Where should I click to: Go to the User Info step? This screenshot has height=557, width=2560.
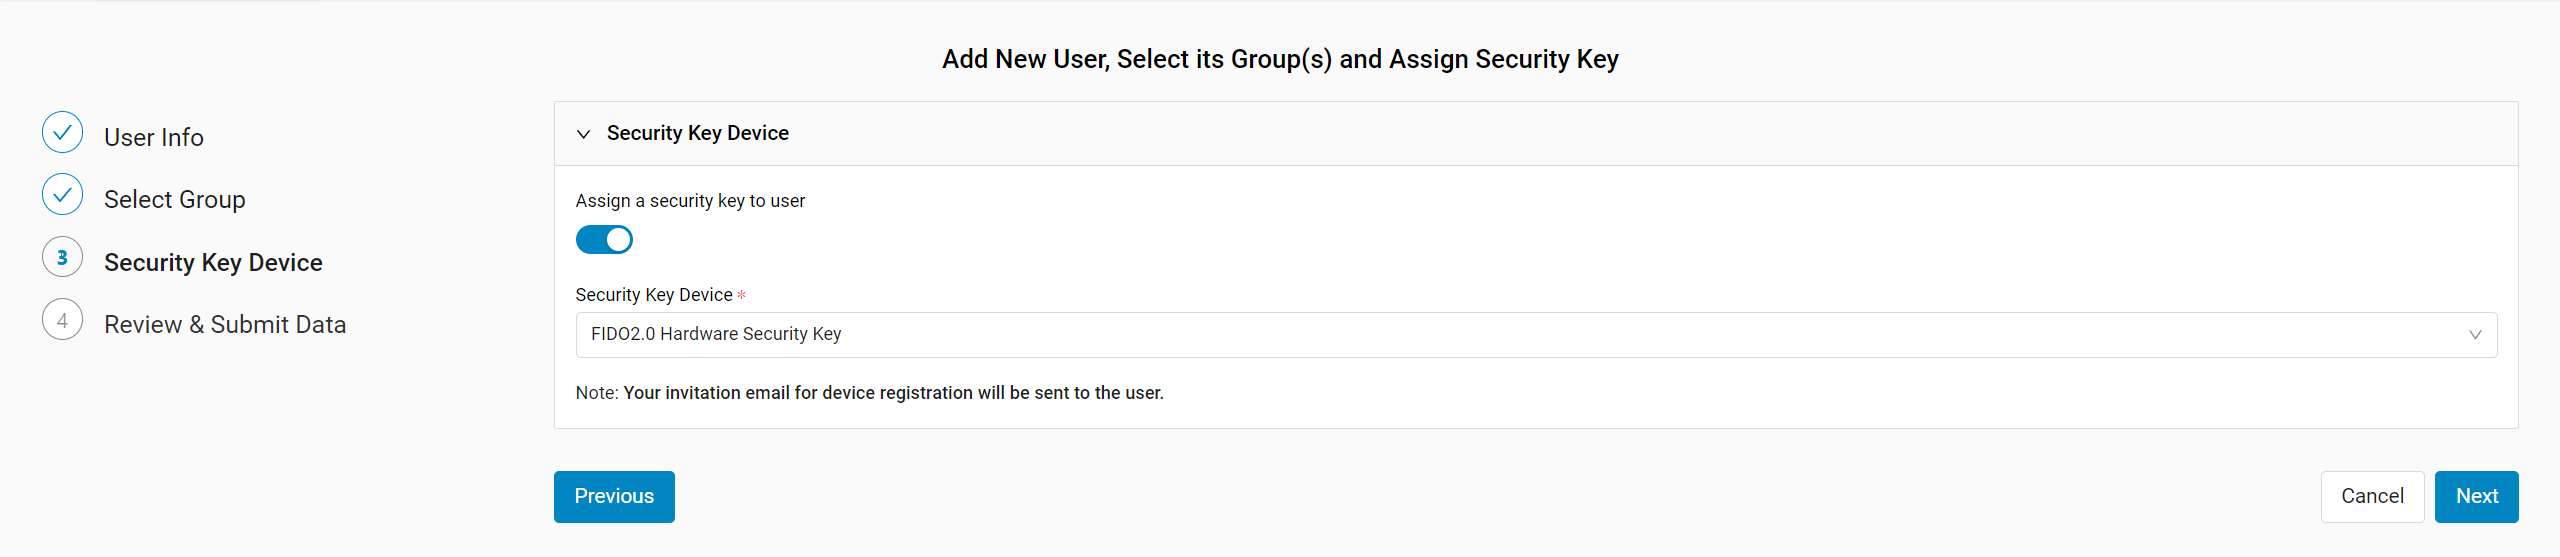(154, 137)
